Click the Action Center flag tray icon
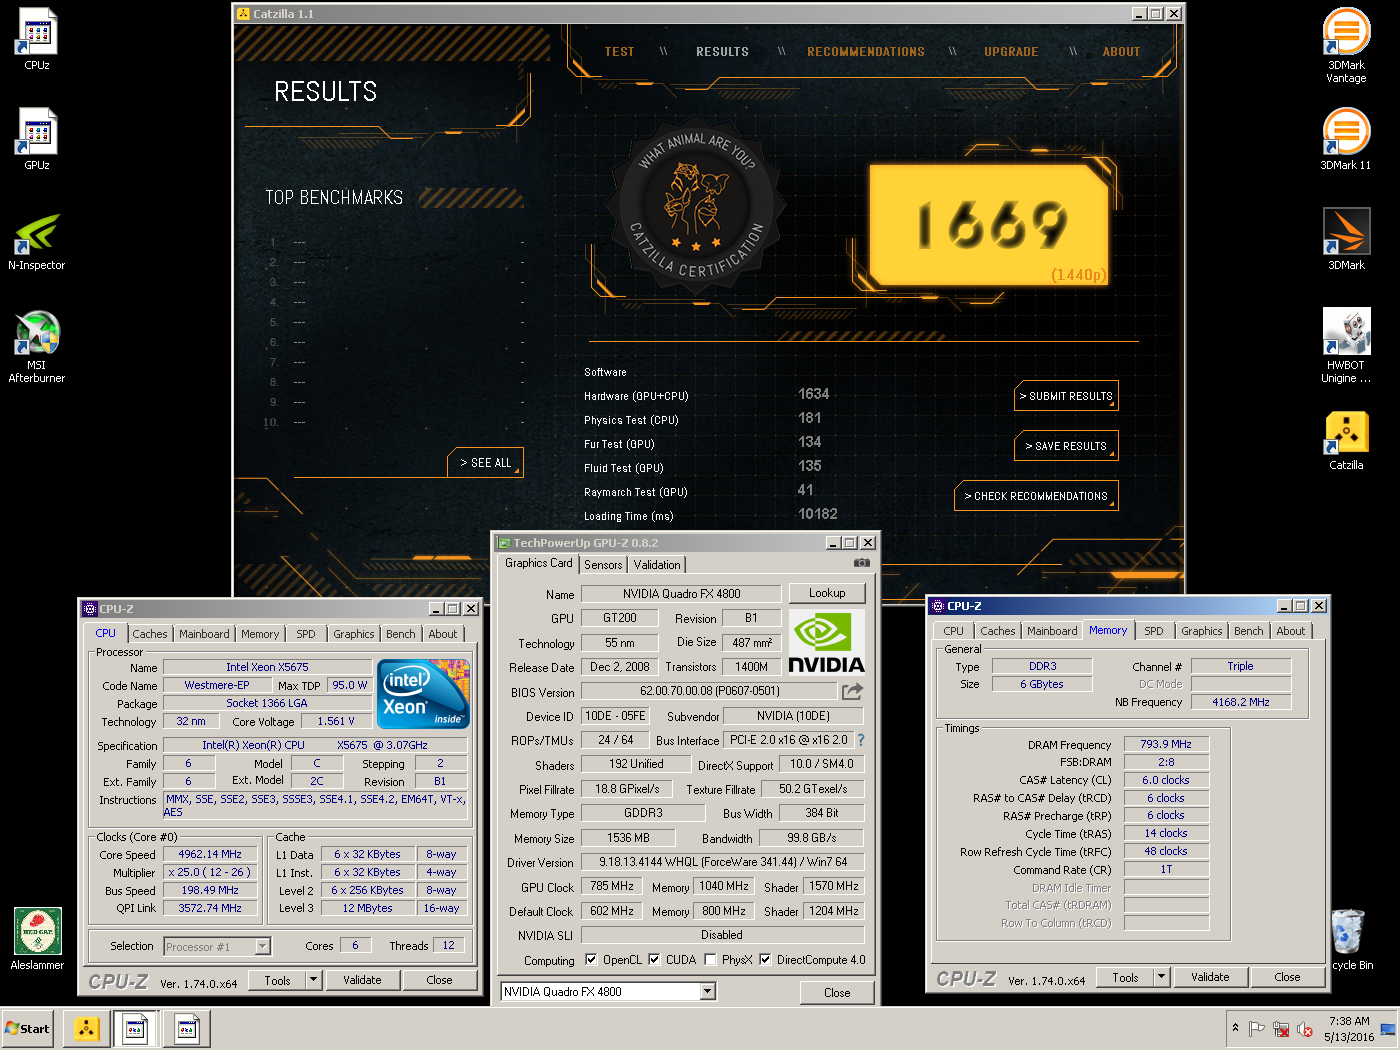The width and height of the screenshot is (1400, 1050). (x=1257, y=1029)
